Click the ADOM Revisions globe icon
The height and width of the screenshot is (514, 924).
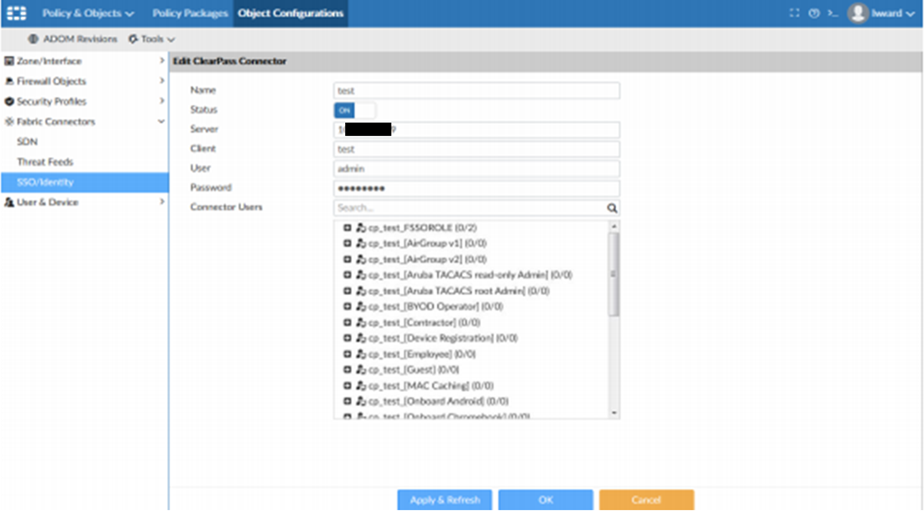pos(33,39)
